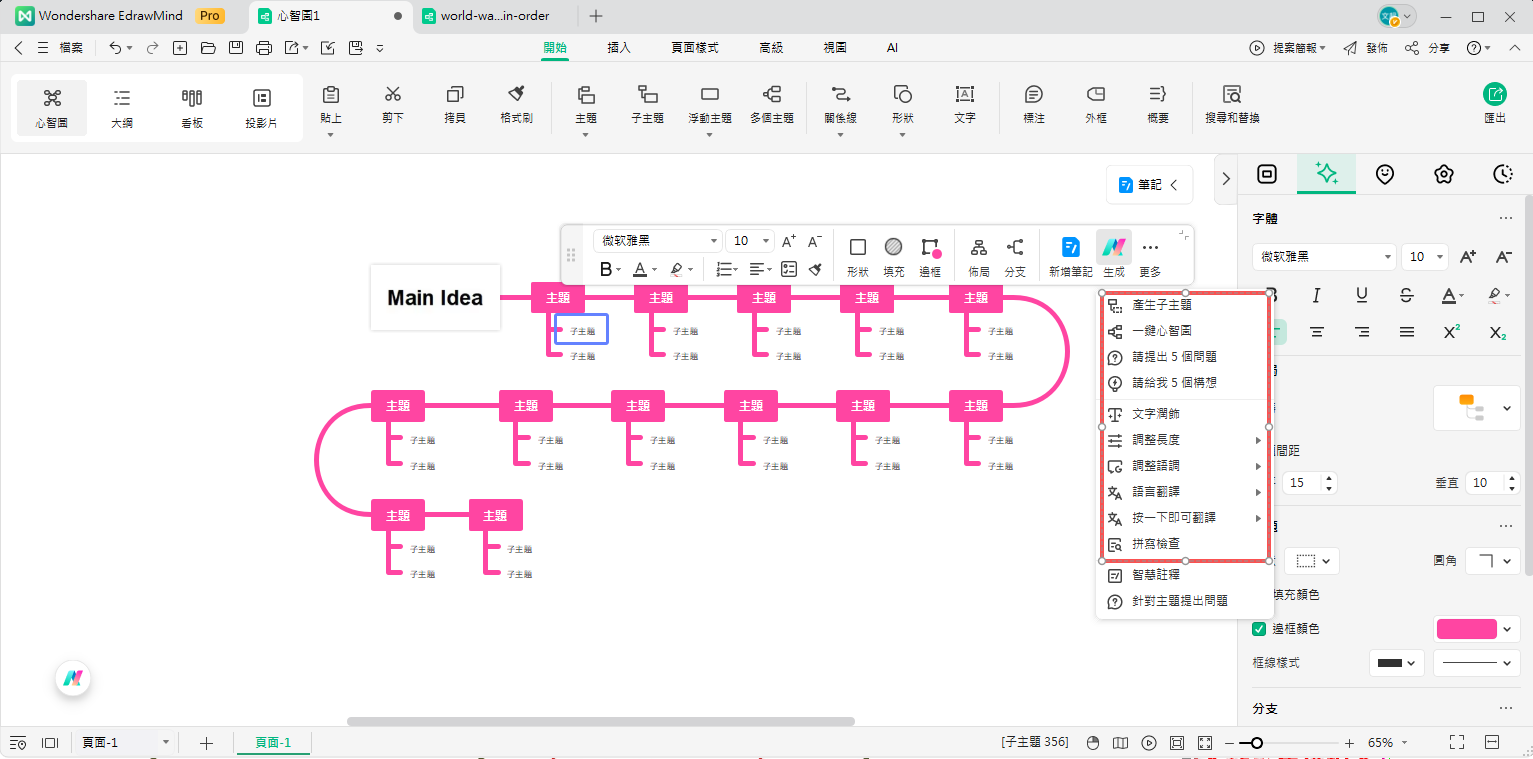Toggle strikethrough in the font panel
Viewport: 1533px width, 759px height.
[1406, 295]
